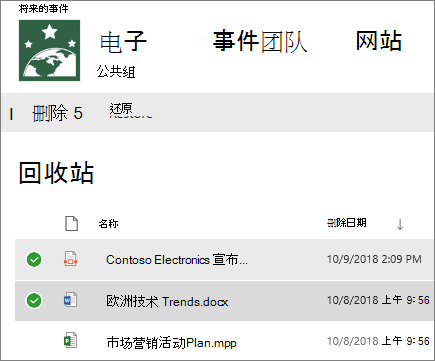Click the 回收站 page heading
435x361 pixels.
pos(56,173)
